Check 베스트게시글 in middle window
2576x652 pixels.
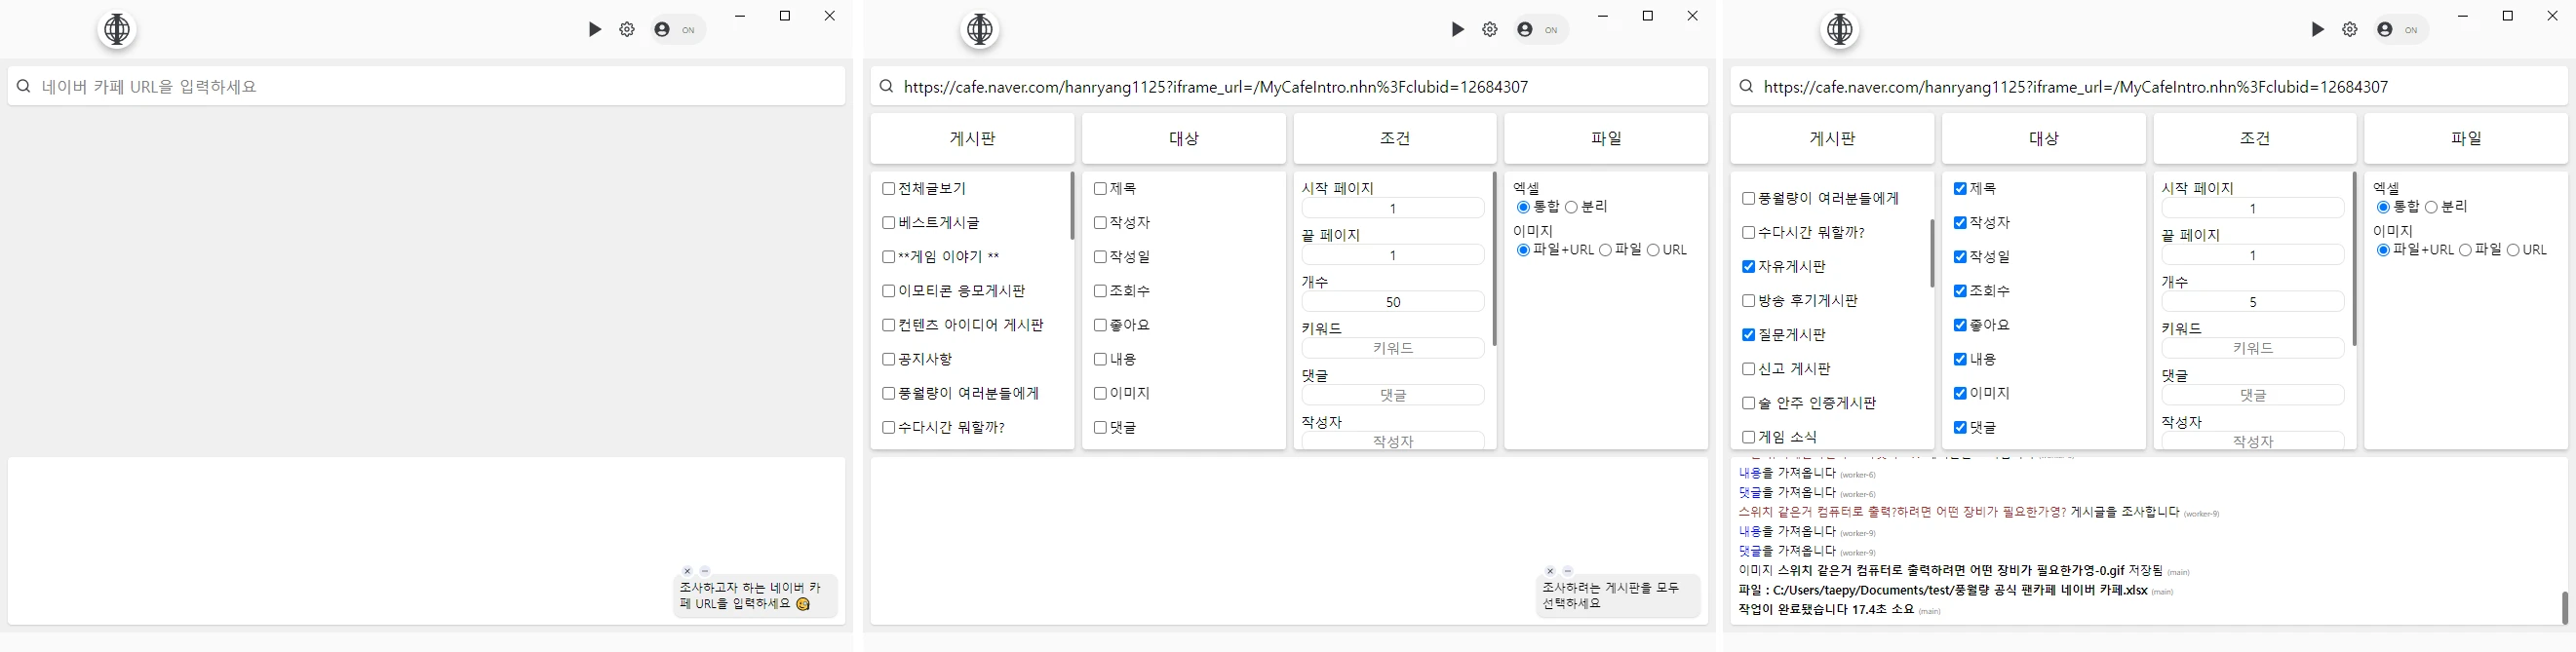(x=888, y=223)
